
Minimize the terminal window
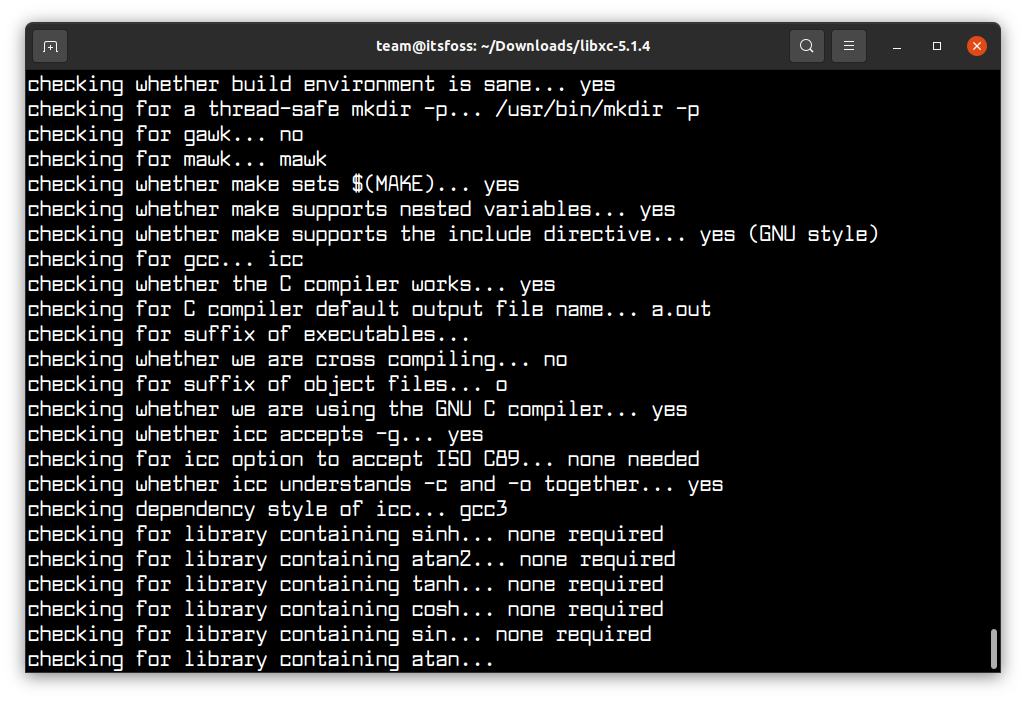point(896,45)
